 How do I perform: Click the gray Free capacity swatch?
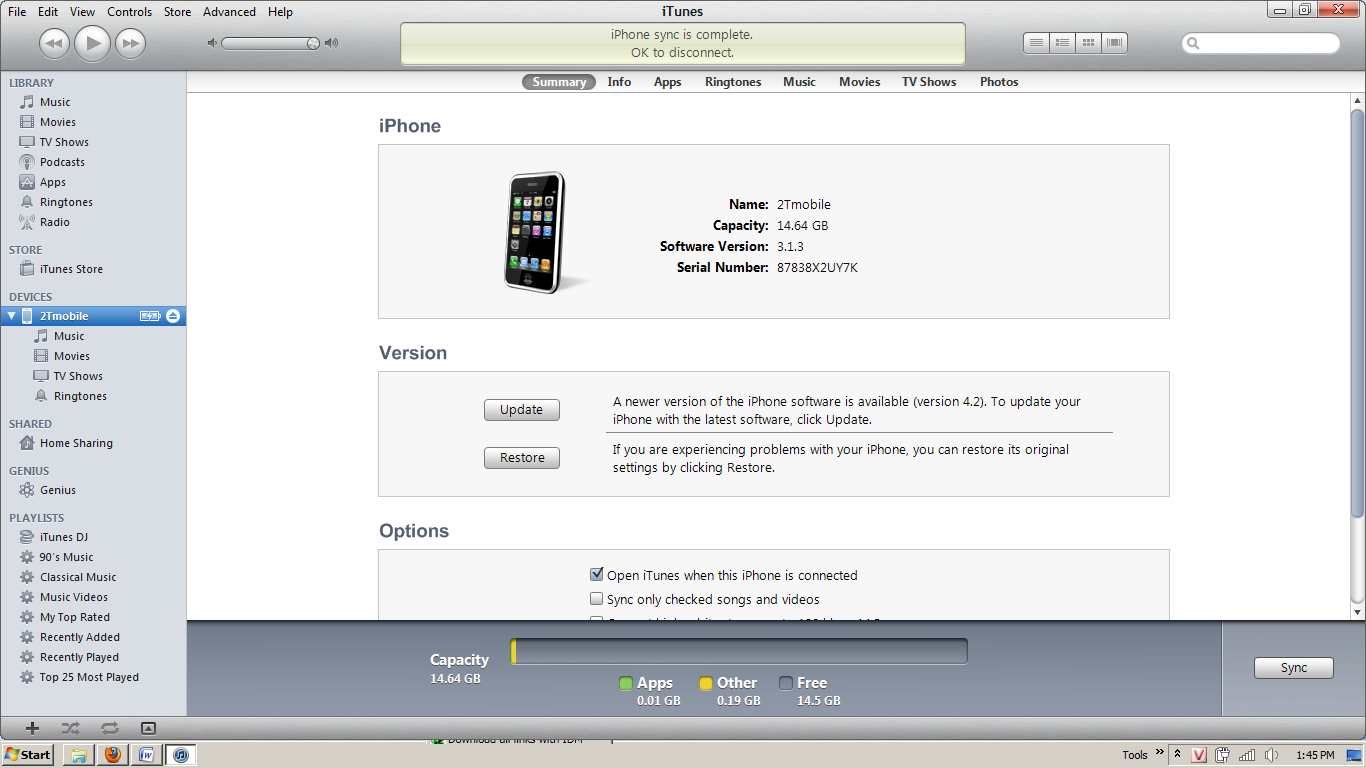point(786,683)
